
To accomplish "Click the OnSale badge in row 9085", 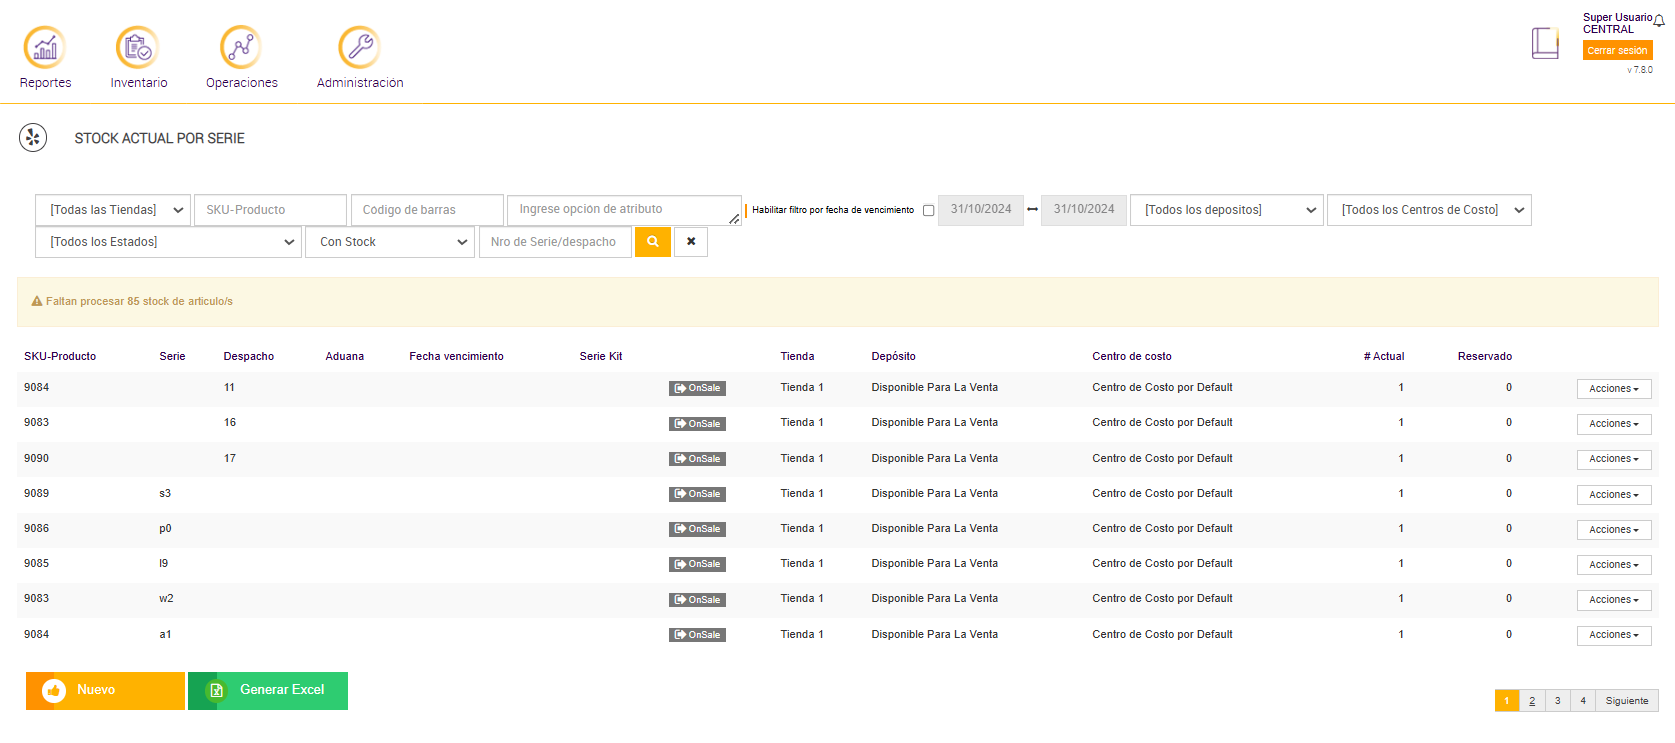I will coord(697,564).
